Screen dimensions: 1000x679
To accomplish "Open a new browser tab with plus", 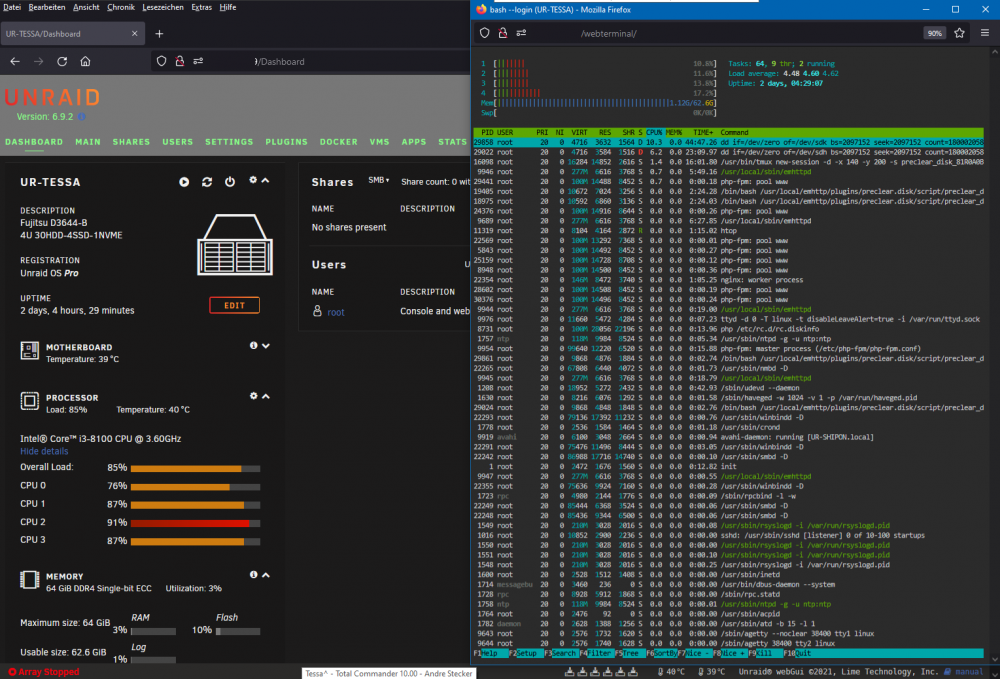I will [x=159, y=34].
